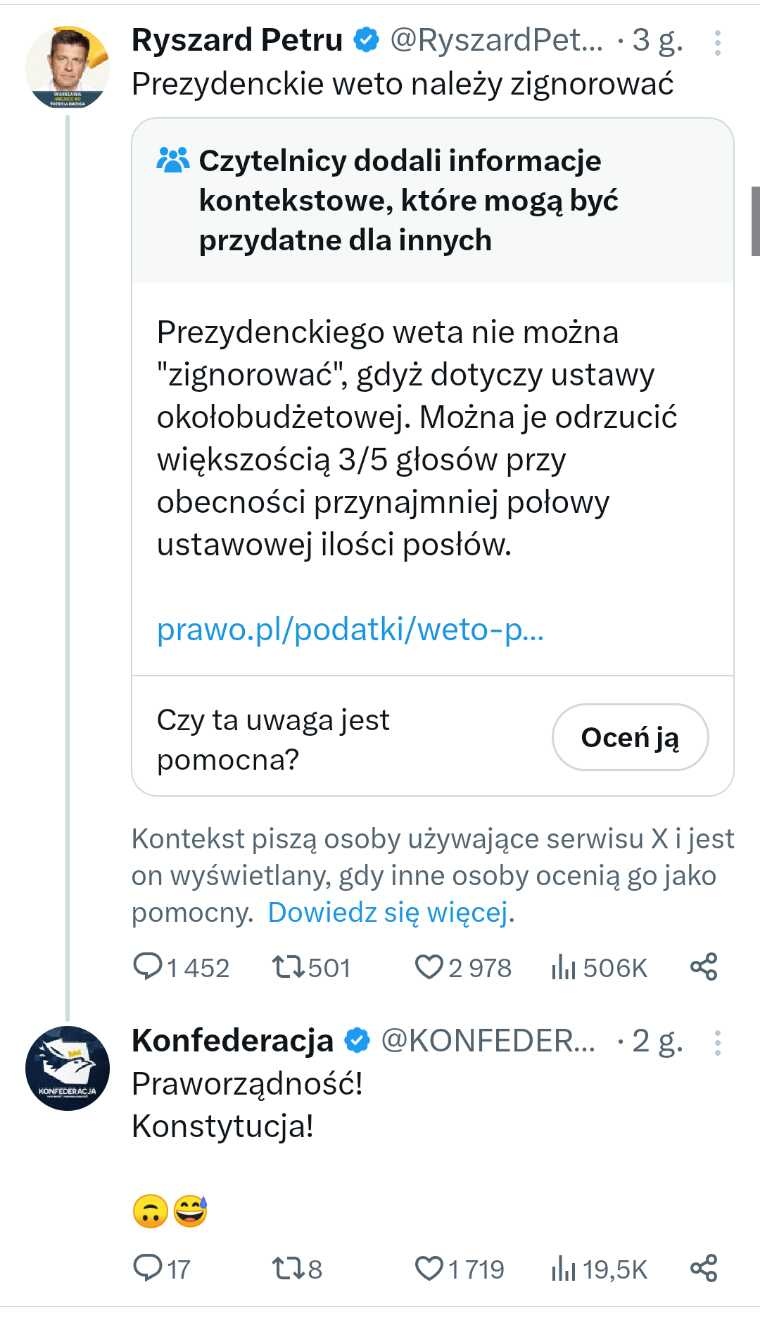View analytics for Petru's post with 506K views
The height and width of the screenshot is (1318, 760).
tap(599, 968)
